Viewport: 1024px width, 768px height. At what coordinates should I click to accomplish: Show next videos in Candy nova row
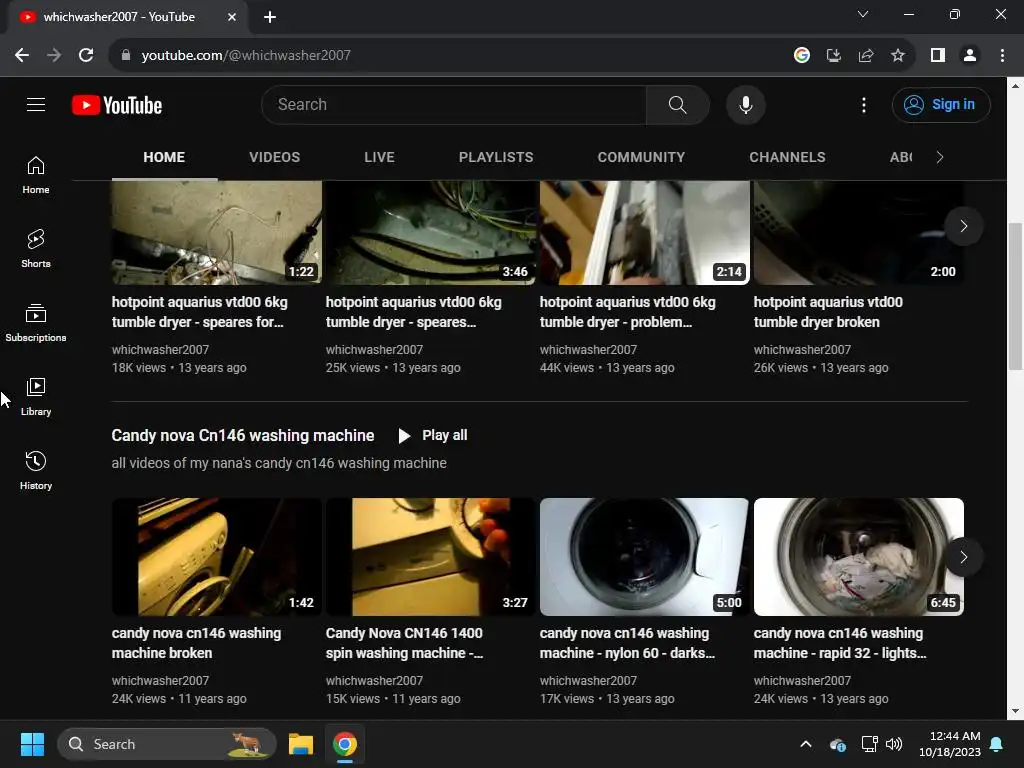(x=963, y=557)
